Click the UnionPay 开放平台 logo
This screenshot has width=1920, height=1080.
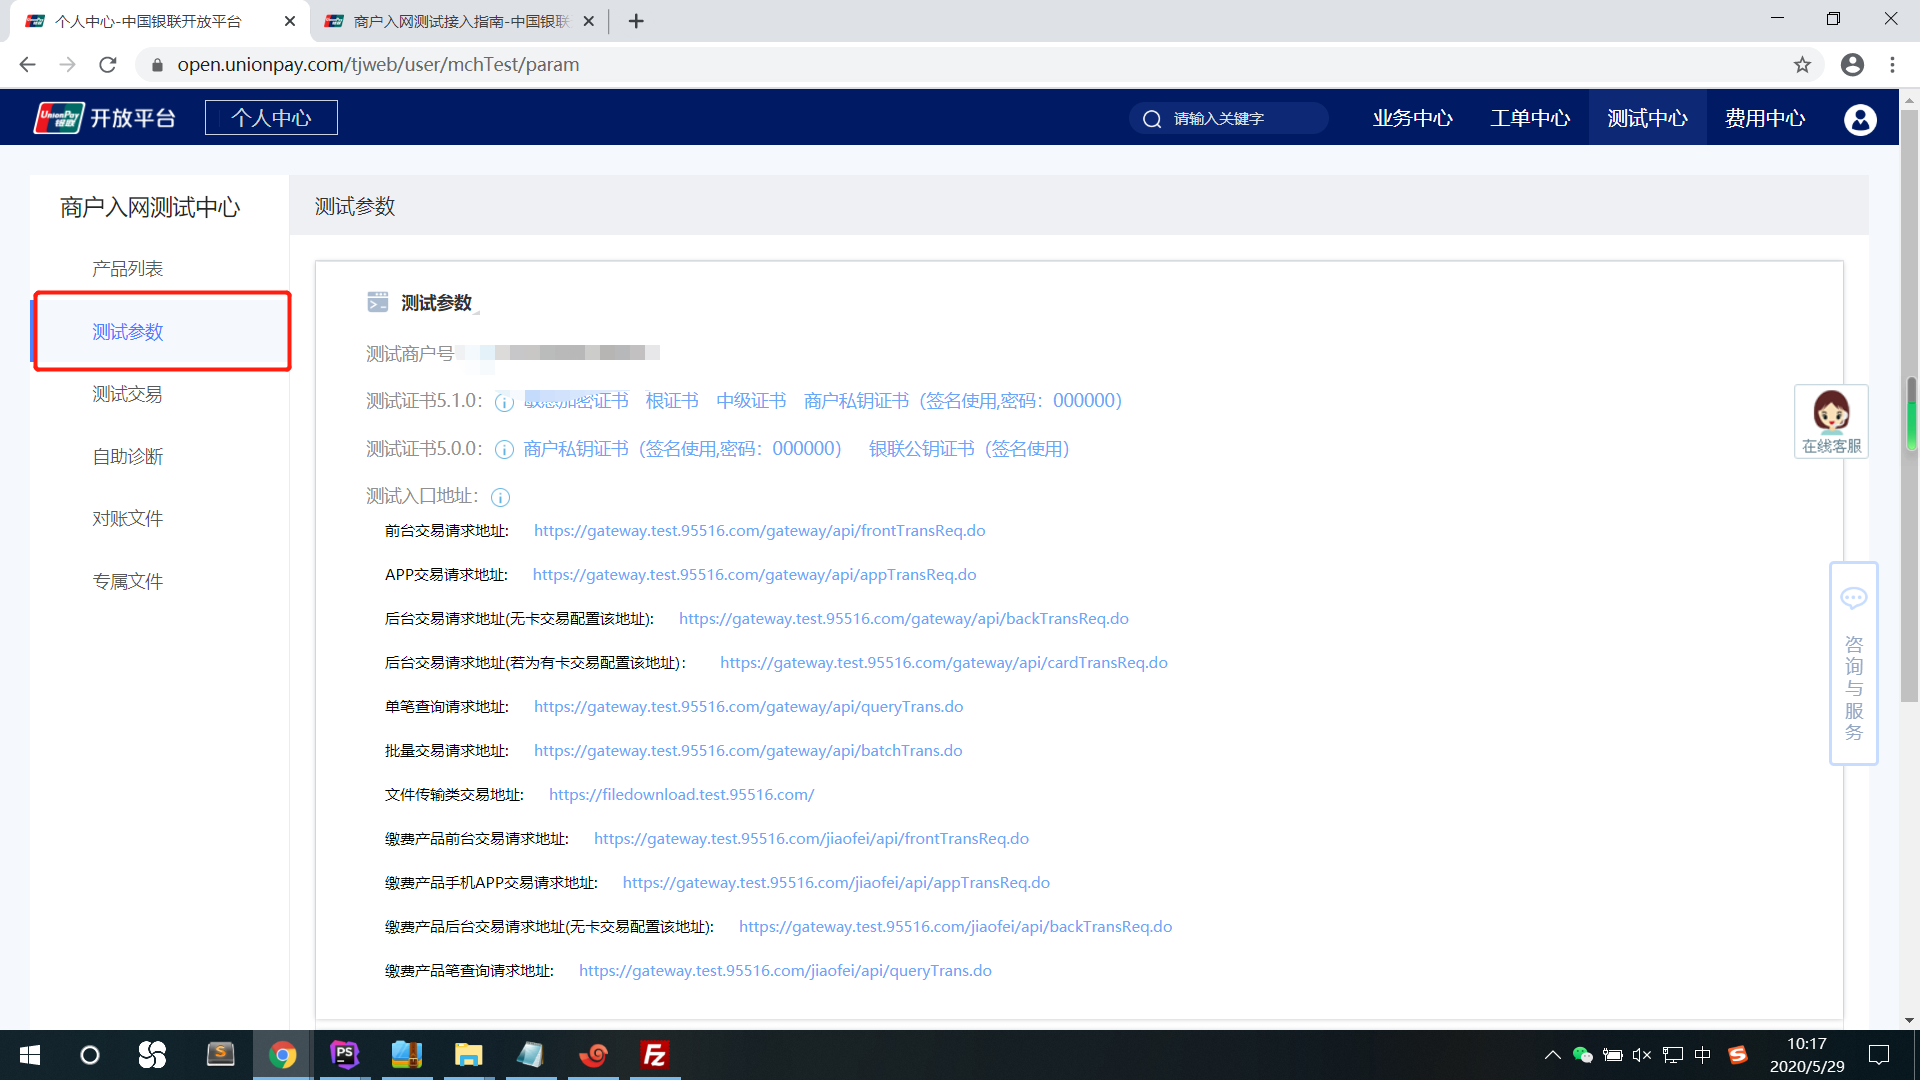tap(105, 117)
